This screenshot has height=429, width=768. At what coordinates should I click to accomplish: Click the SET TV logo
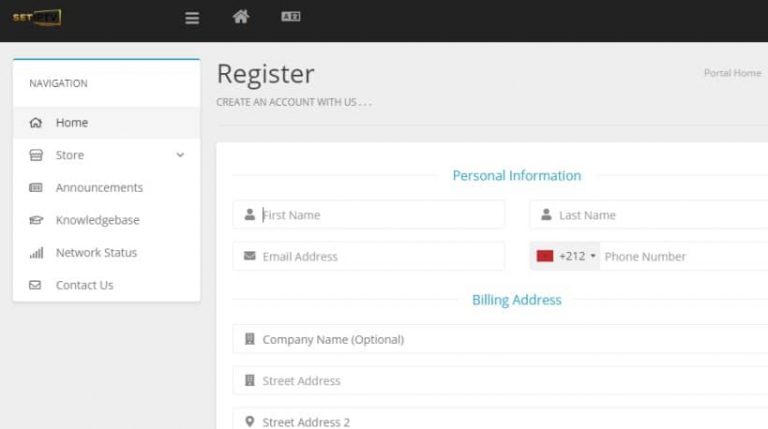[x=36, y=17]
